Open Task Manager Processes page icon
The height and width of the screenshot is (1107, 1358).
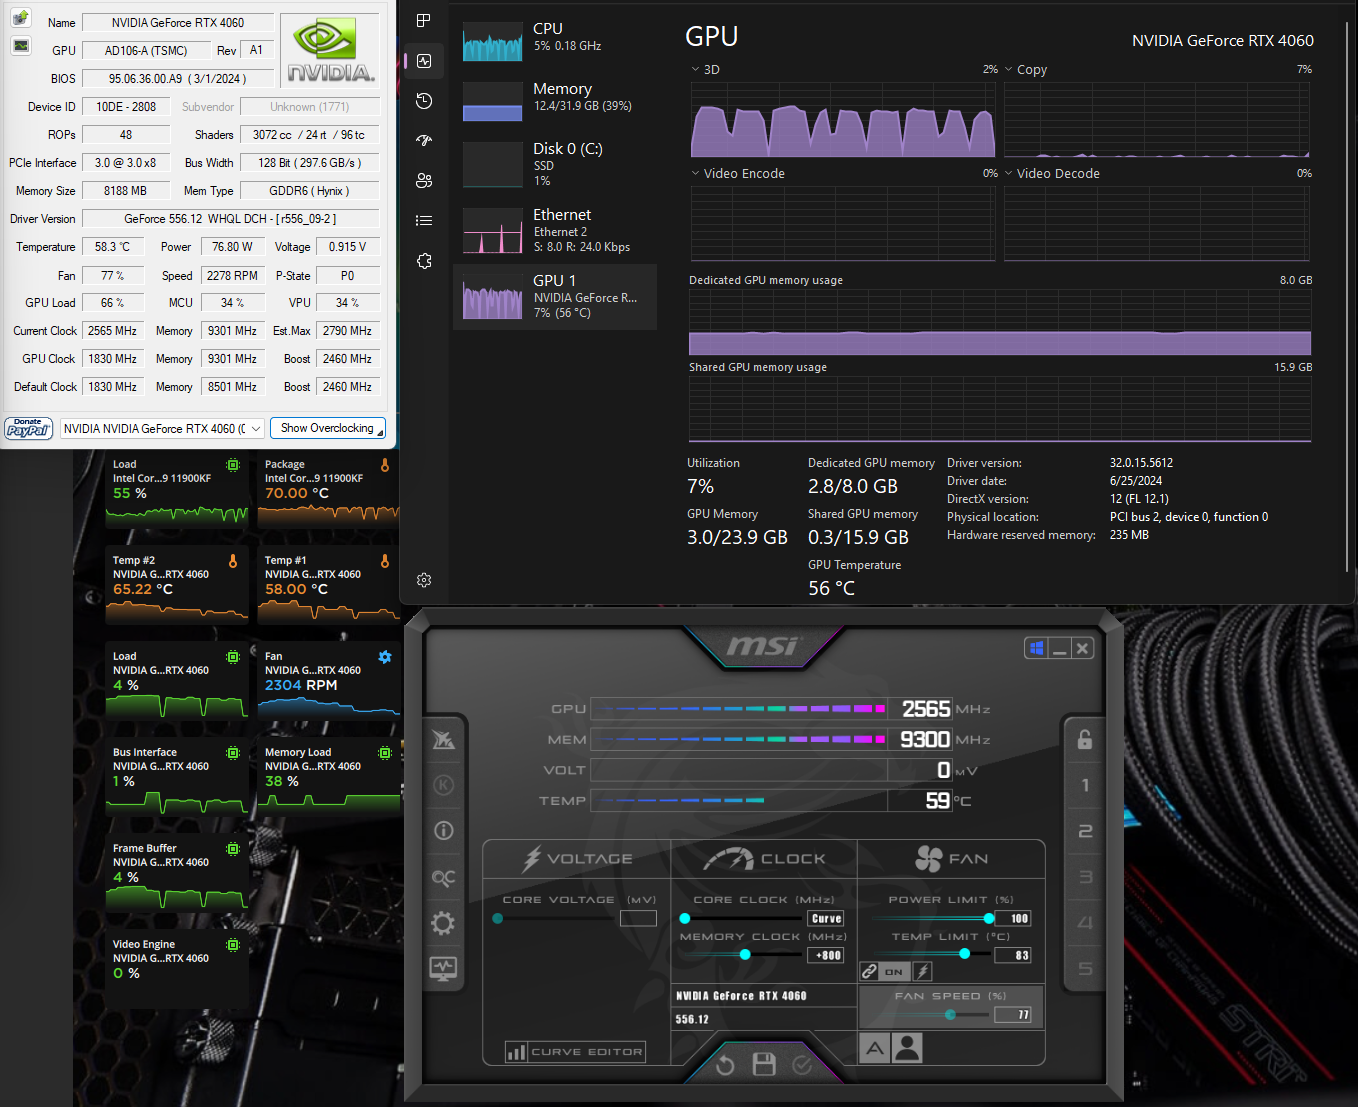point(424,21)
